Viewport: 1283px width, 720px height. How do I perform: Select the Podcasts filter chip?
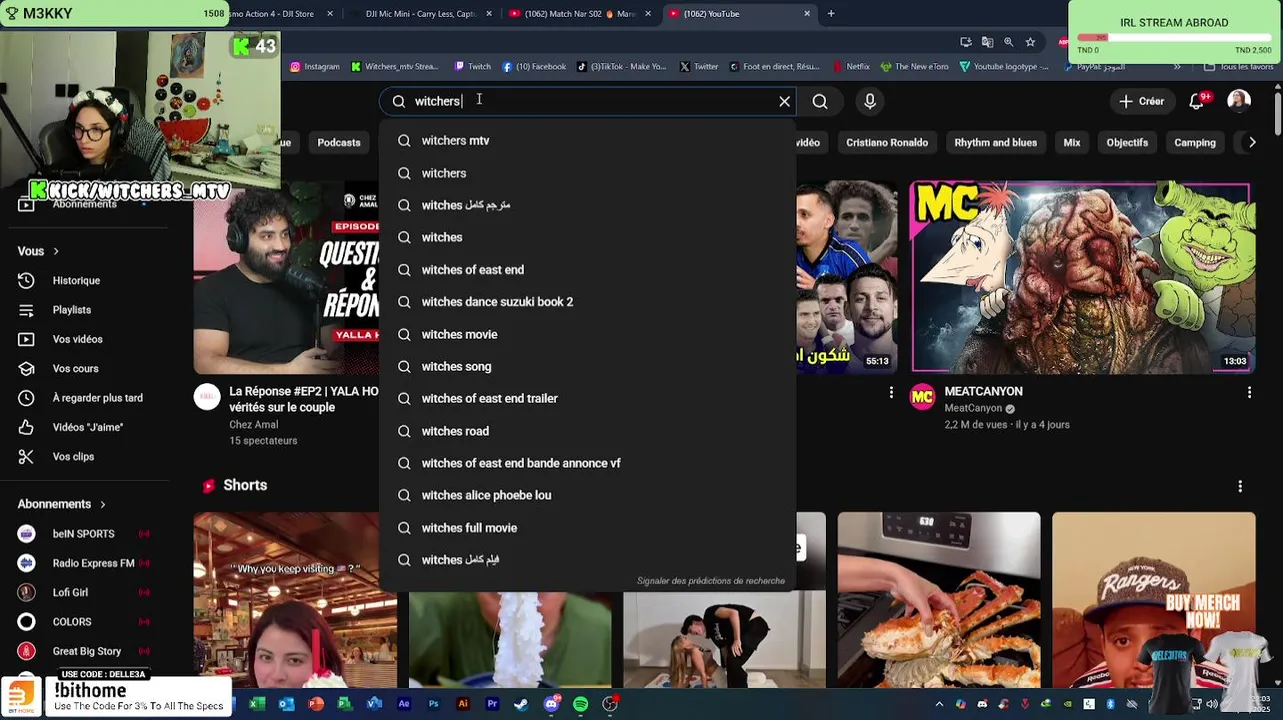click(x=339, y=143)
